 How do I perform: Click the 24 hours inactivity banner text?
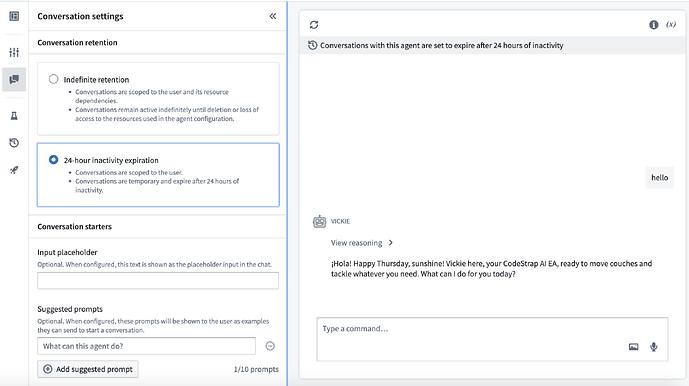click(x=442, y=45)
